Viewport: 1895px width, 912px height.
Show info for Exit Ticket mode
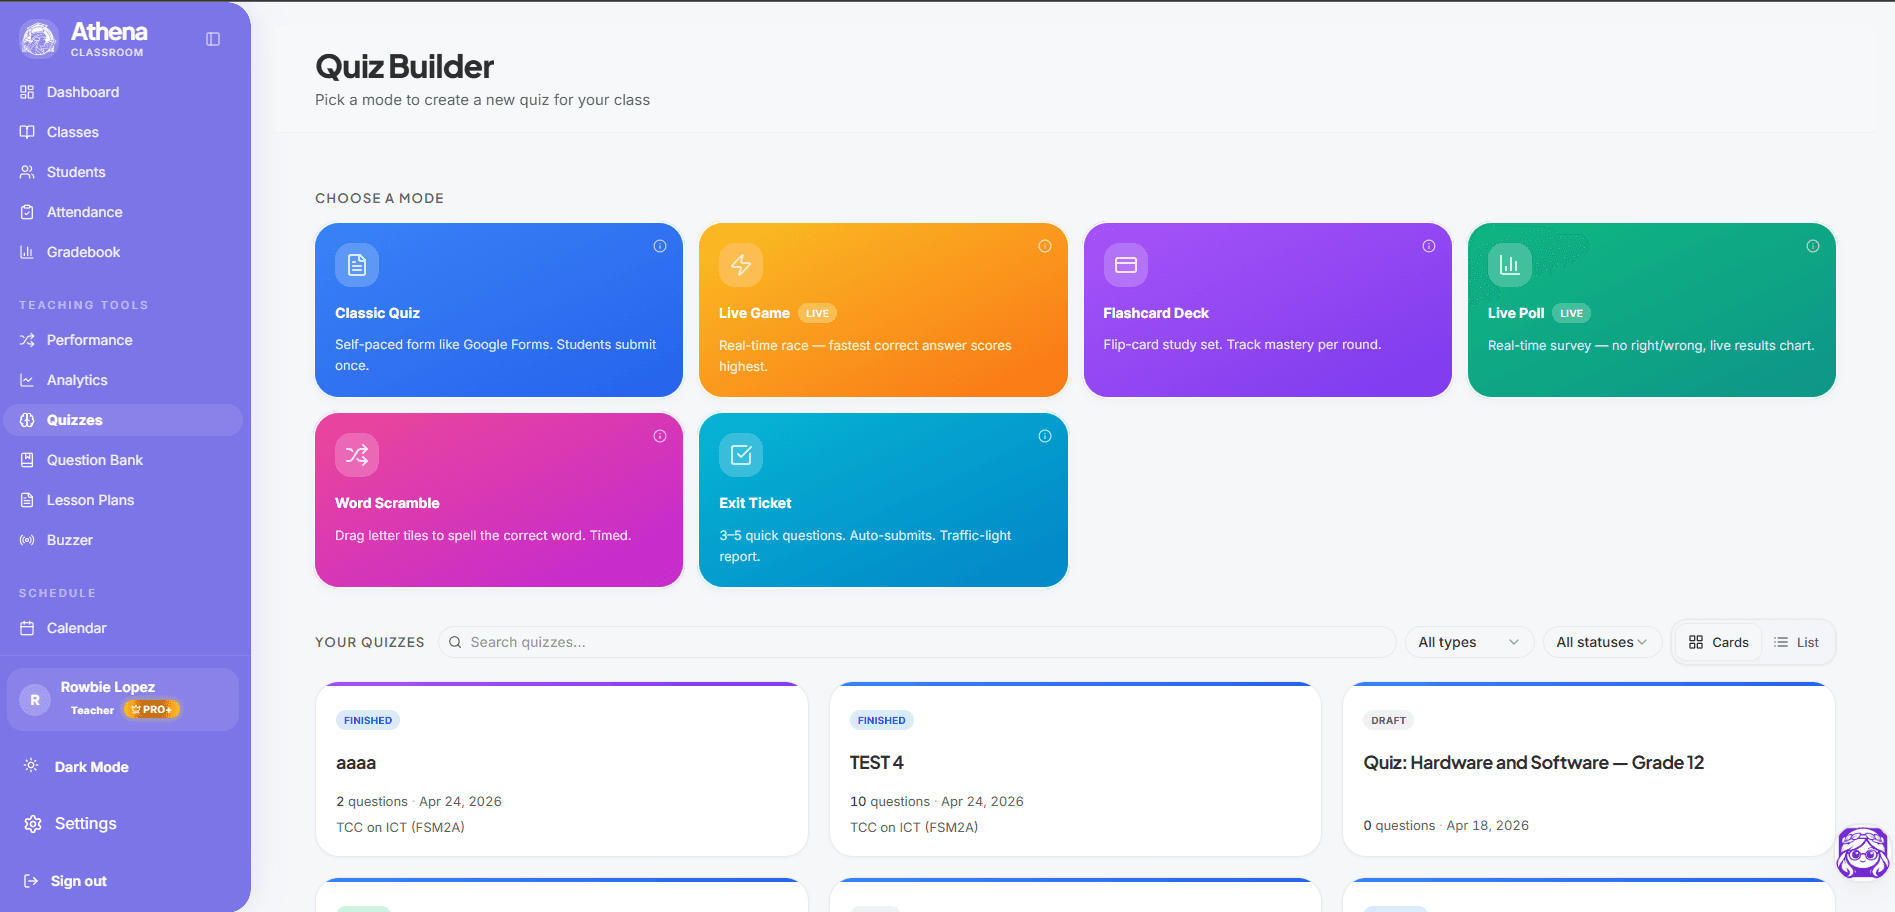click(1045, 436)
